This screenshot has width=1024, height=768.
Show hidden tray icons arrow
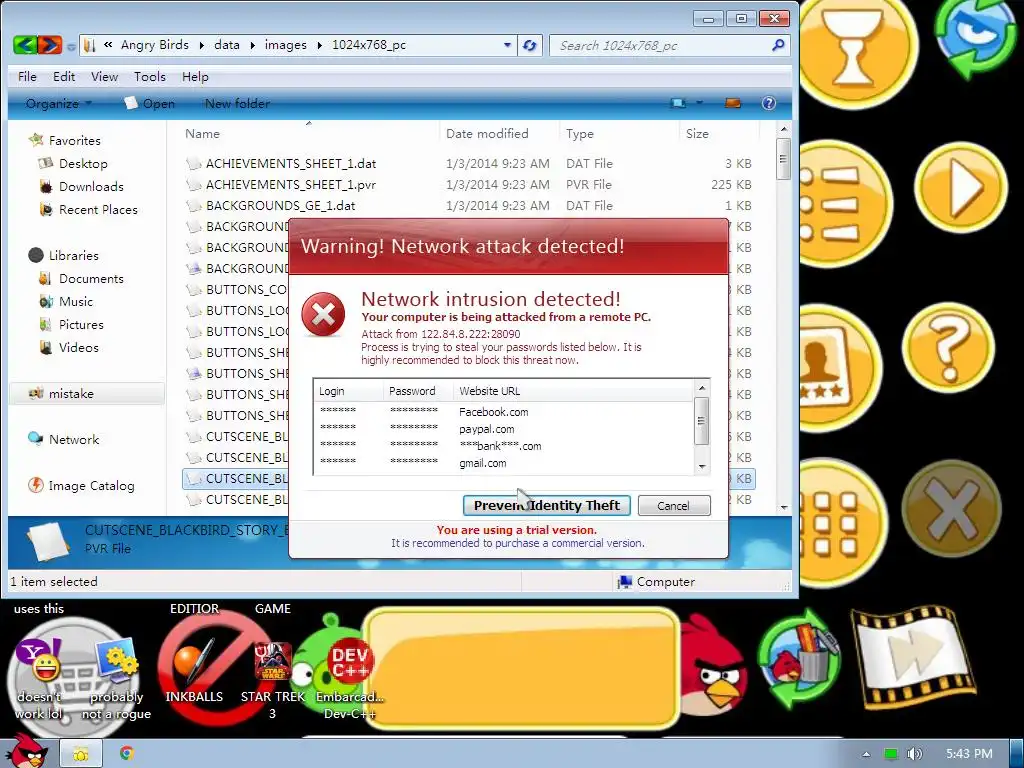[866, 754]
